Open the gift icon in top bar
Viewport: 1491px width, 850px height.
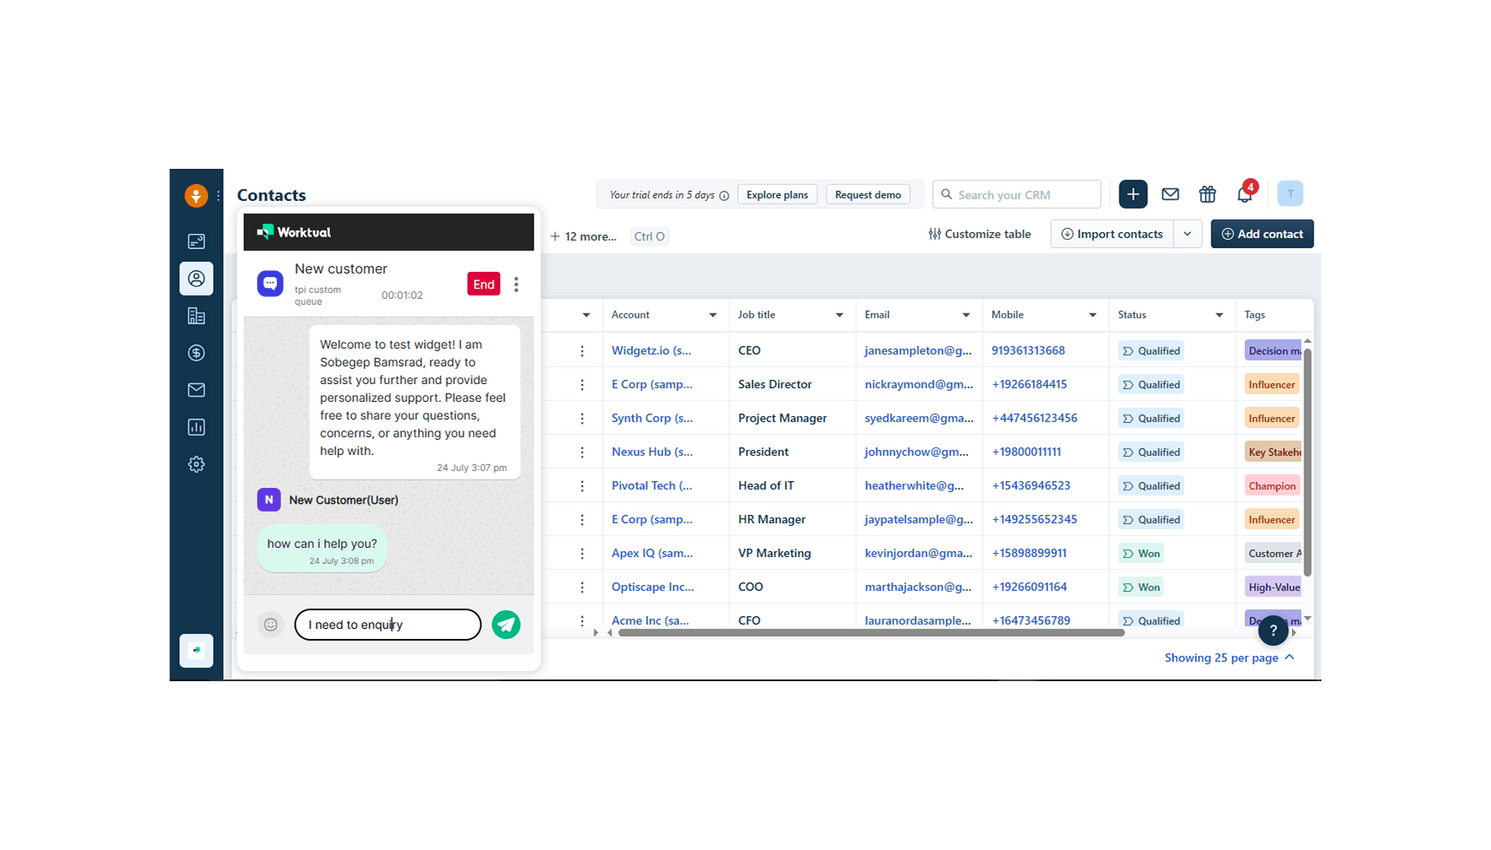[1208, 194]
